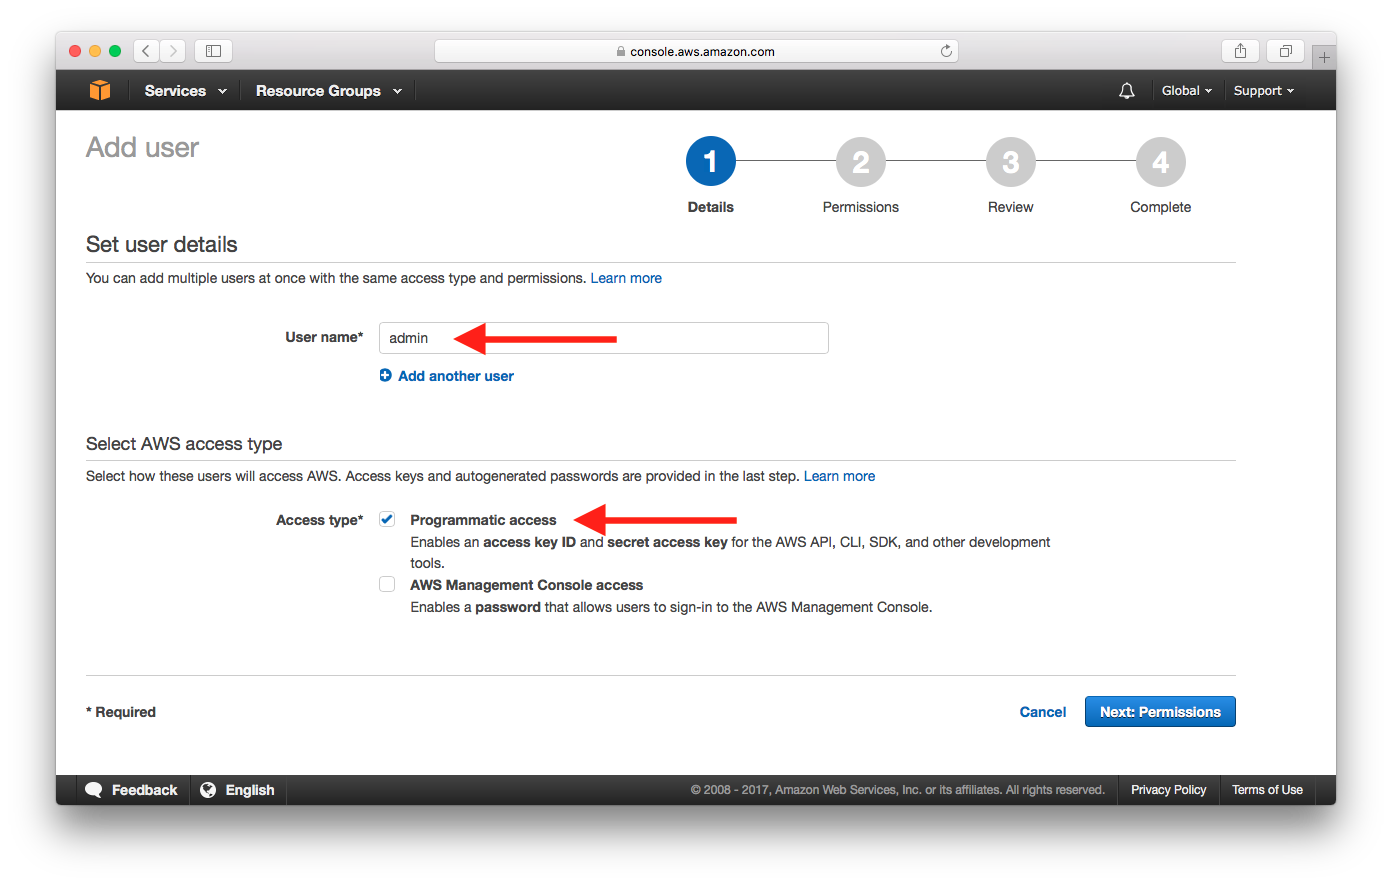Open Learn more link under access type
The image size is (1392, 885).
point(839,476)
